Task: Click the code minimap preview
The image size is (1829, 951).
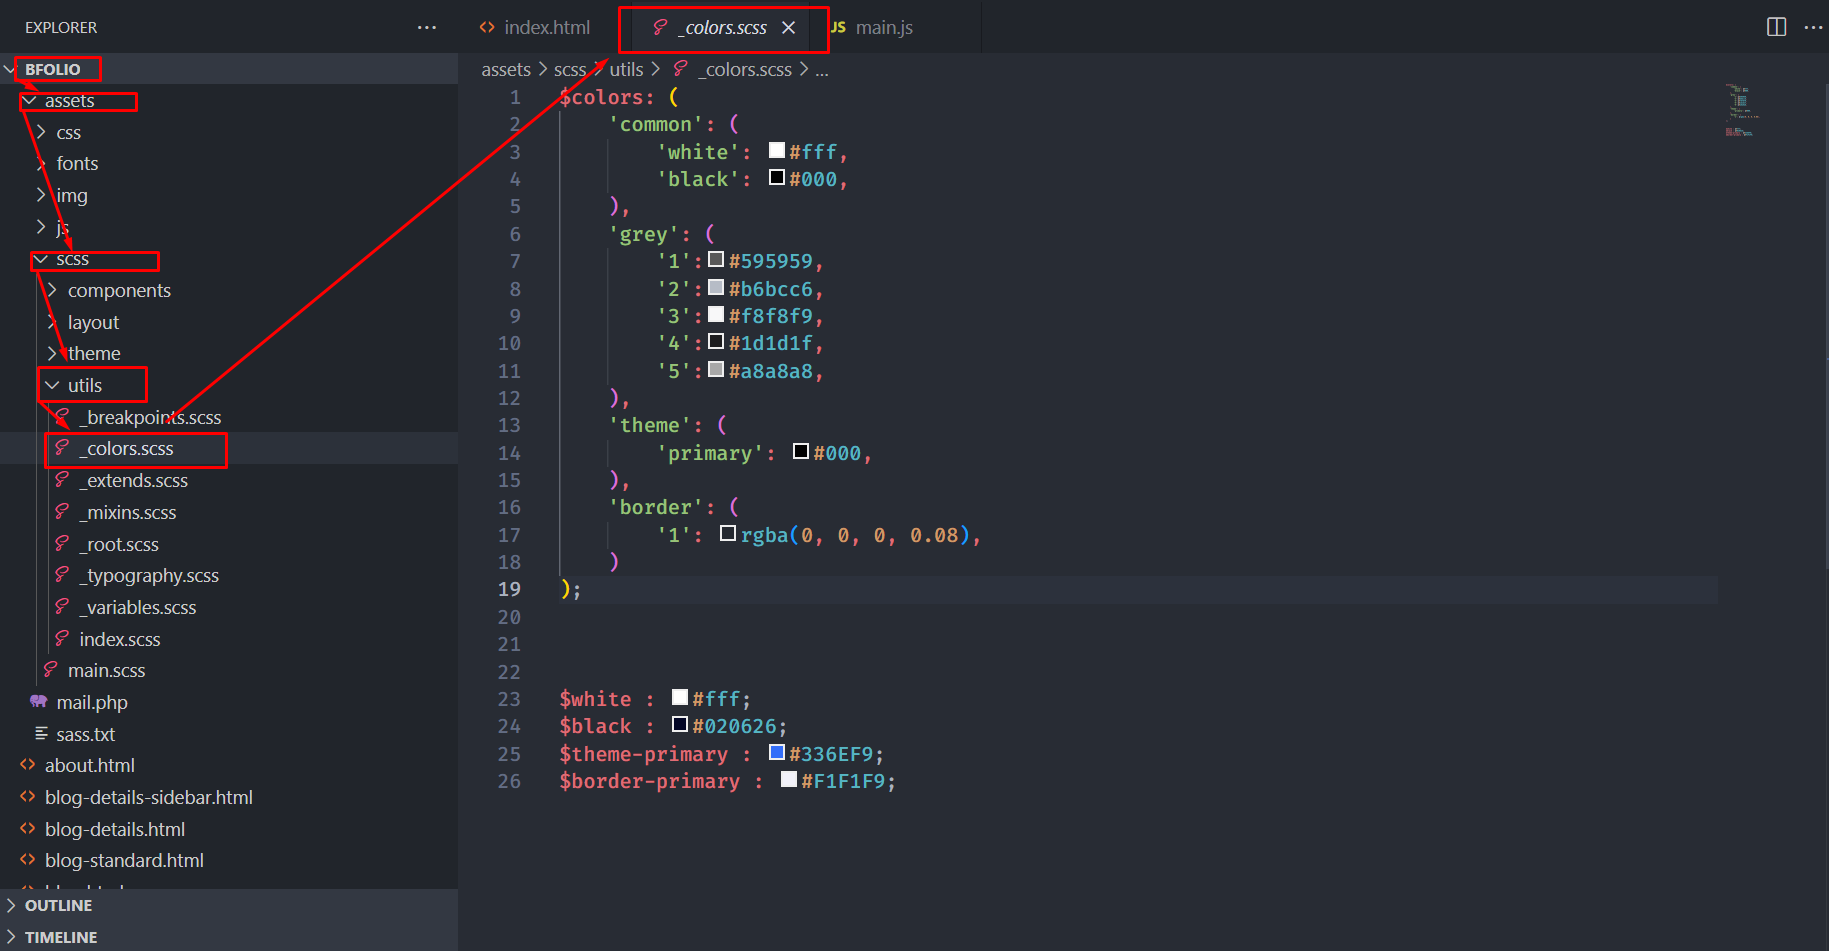Action: click(x=1740, y=110)
